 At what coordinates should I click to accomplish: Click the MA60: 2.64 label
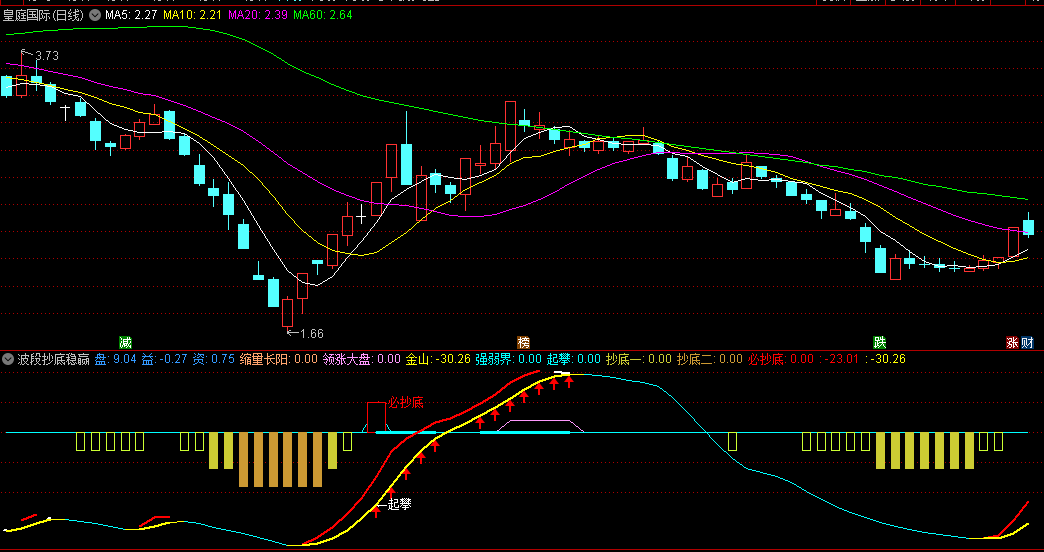[x=322, y=15]
